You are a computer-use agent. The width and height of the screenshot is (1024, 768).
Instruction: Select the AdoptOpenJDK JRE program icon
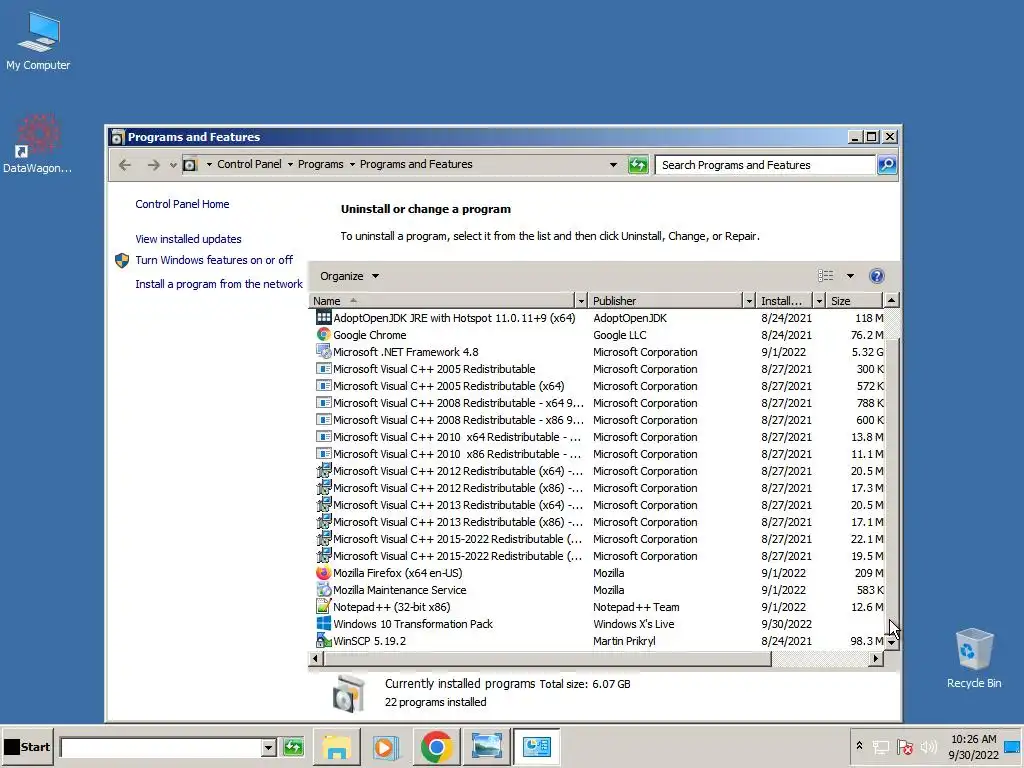pyautogui.click(x=323, y=317)
